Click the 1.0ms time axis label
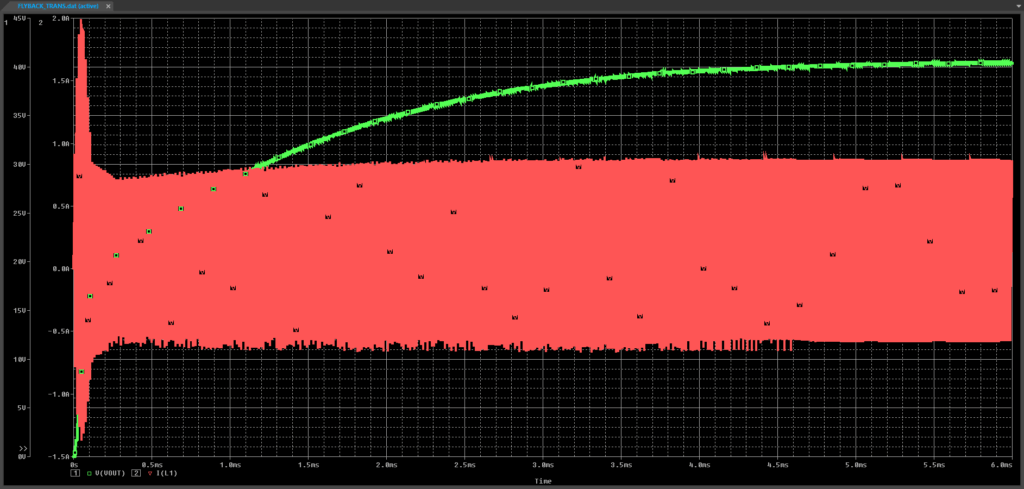Viewport: 1024px width, 489px height. 230,465
